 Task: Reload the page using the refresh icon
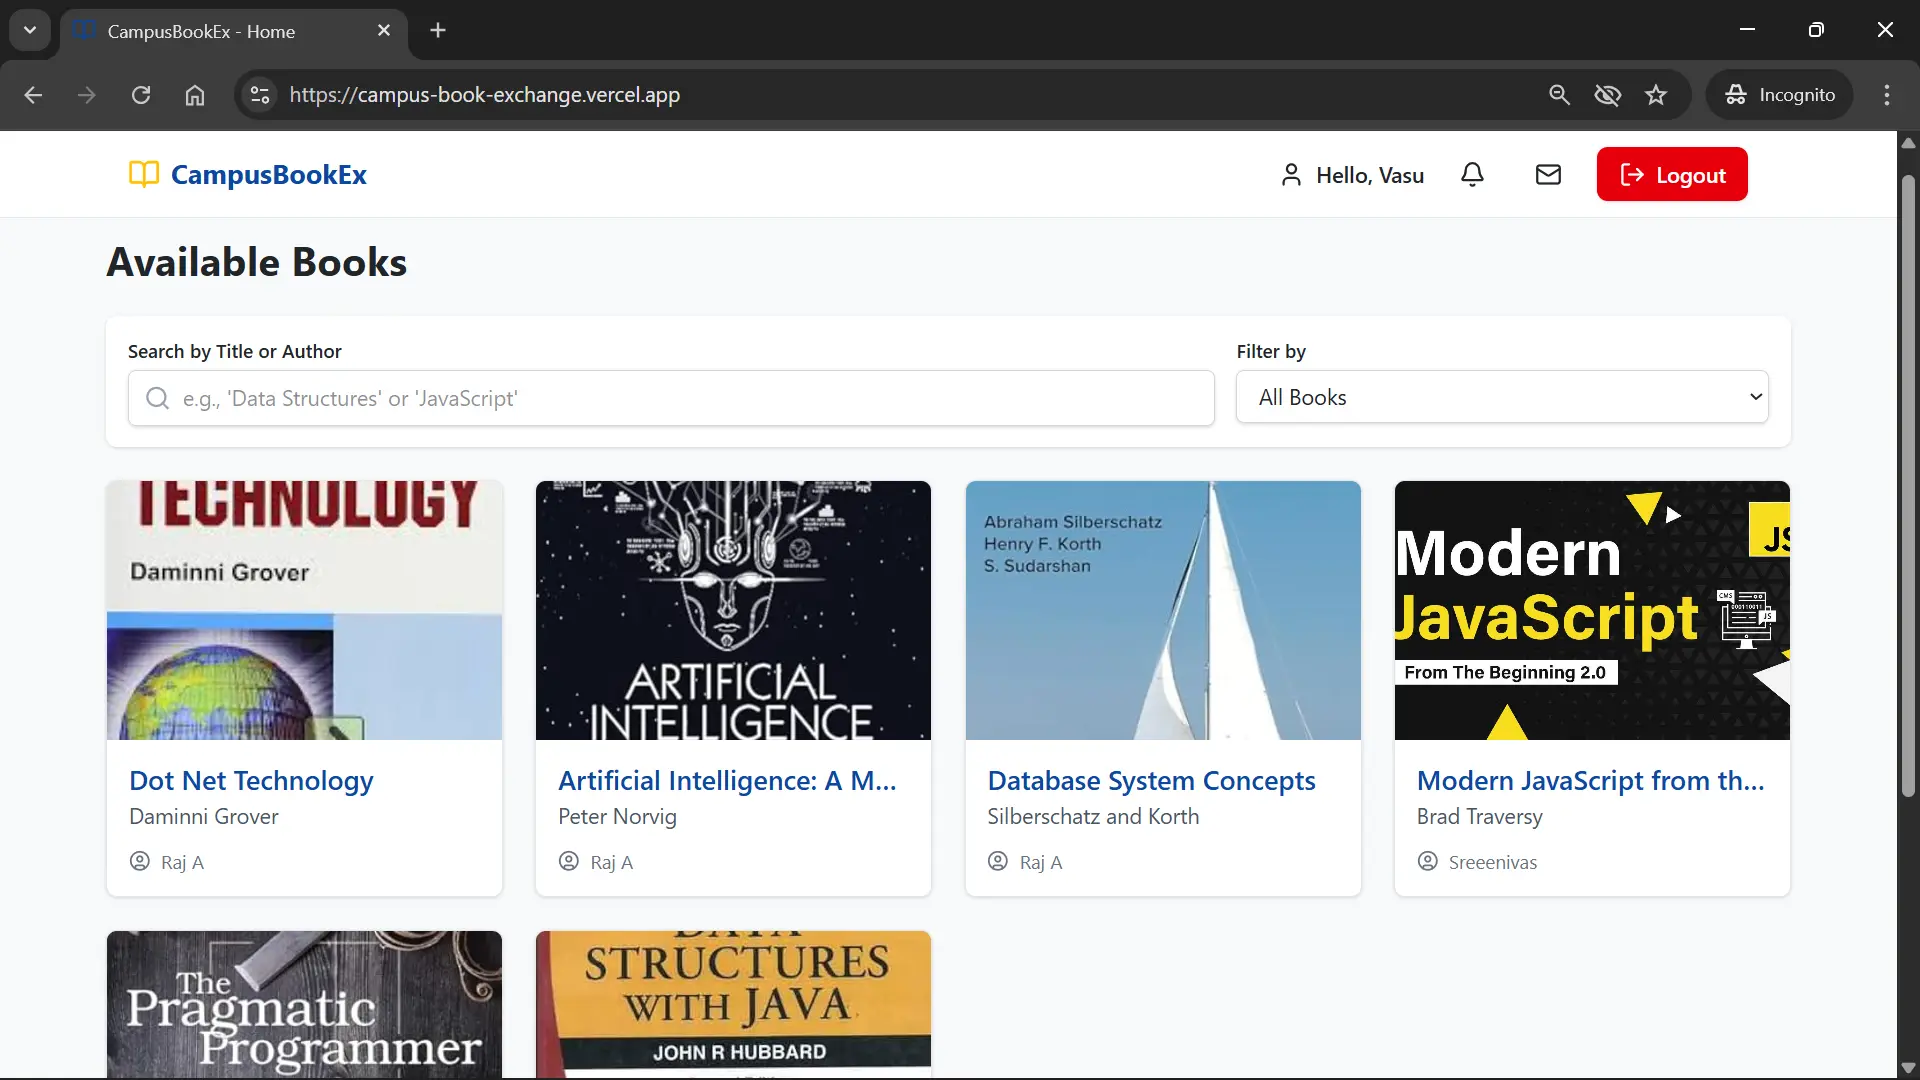point(141,95)
